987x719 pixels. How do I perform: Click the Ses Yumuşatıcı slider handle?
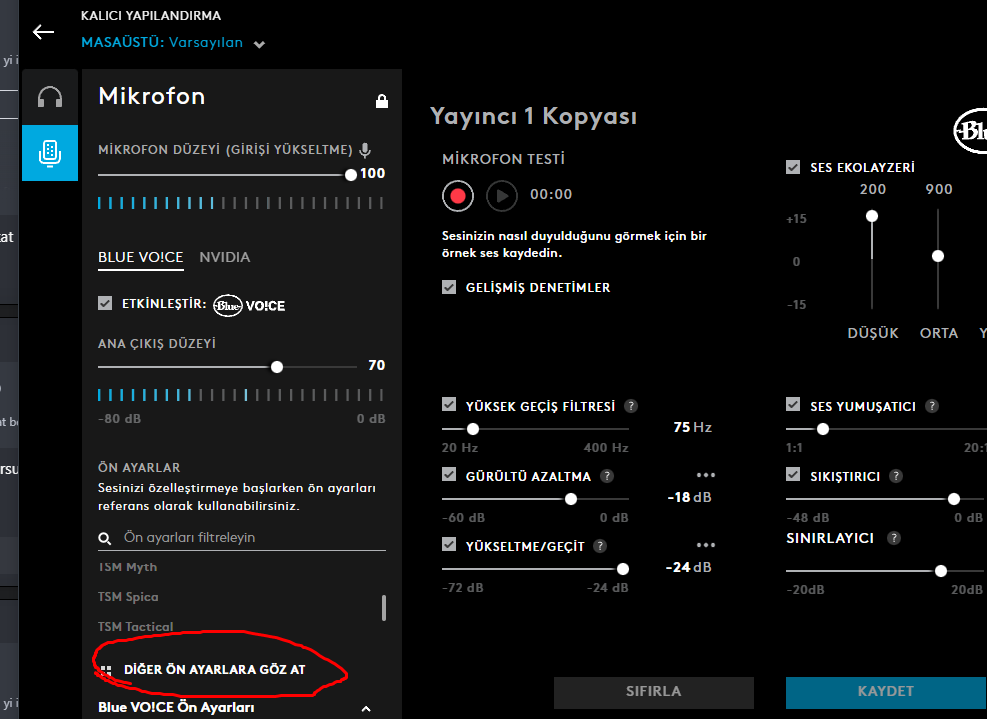coord(822,429)
